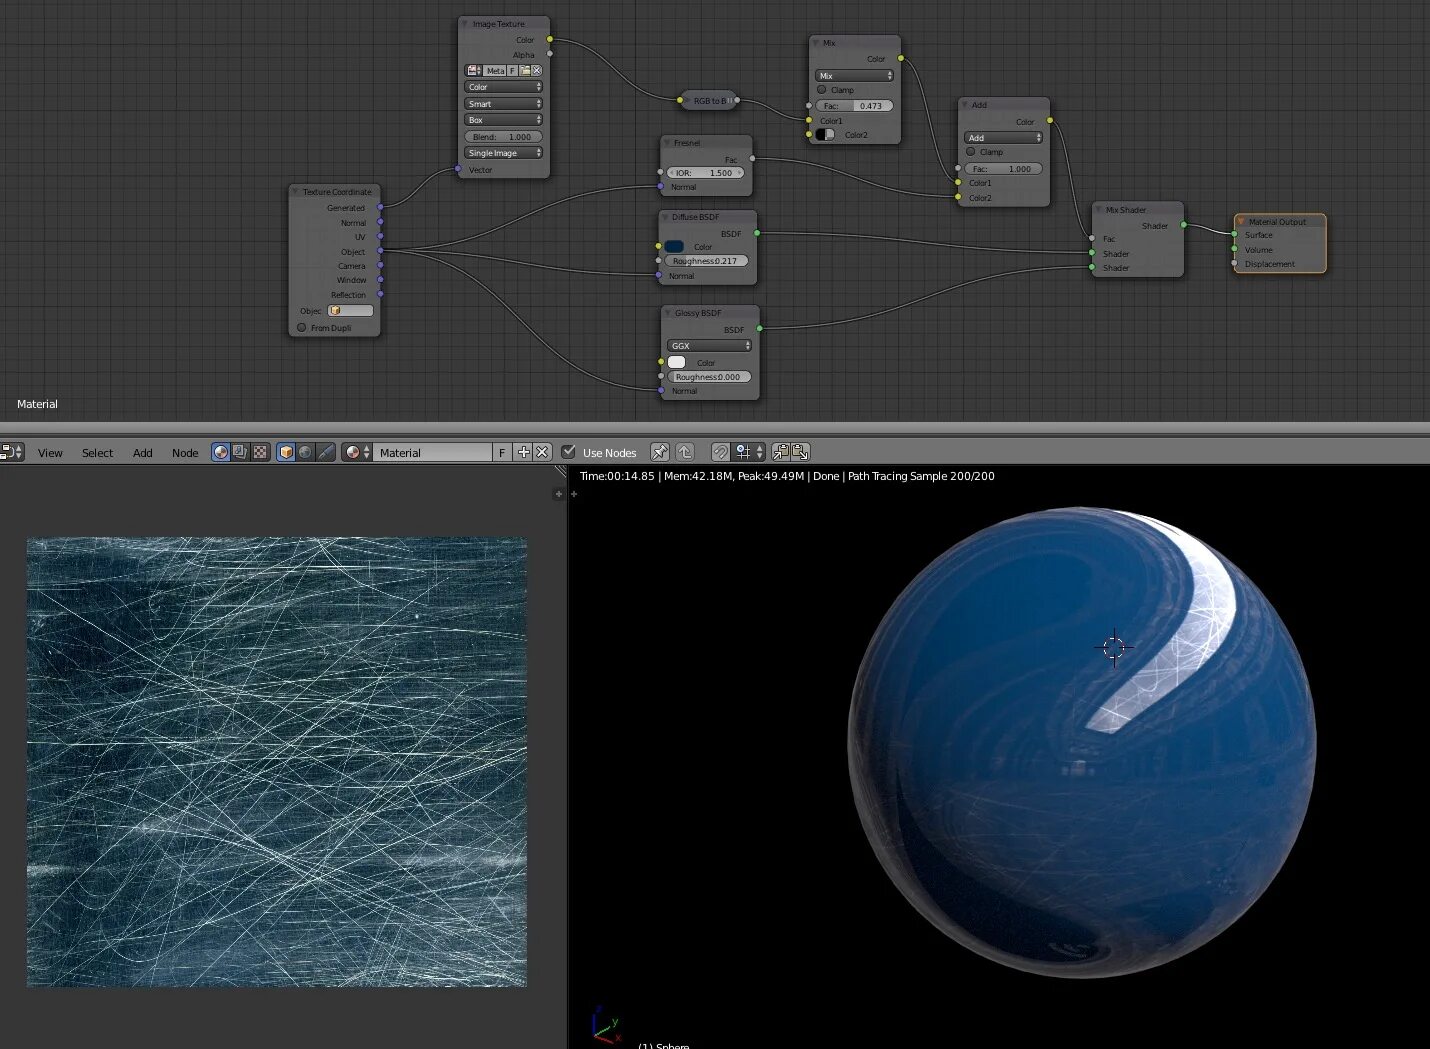Adjust the Diffuse Roughness 0.217 slider
This screenshot has width=1430, height=1049.
tap(705, 261)
